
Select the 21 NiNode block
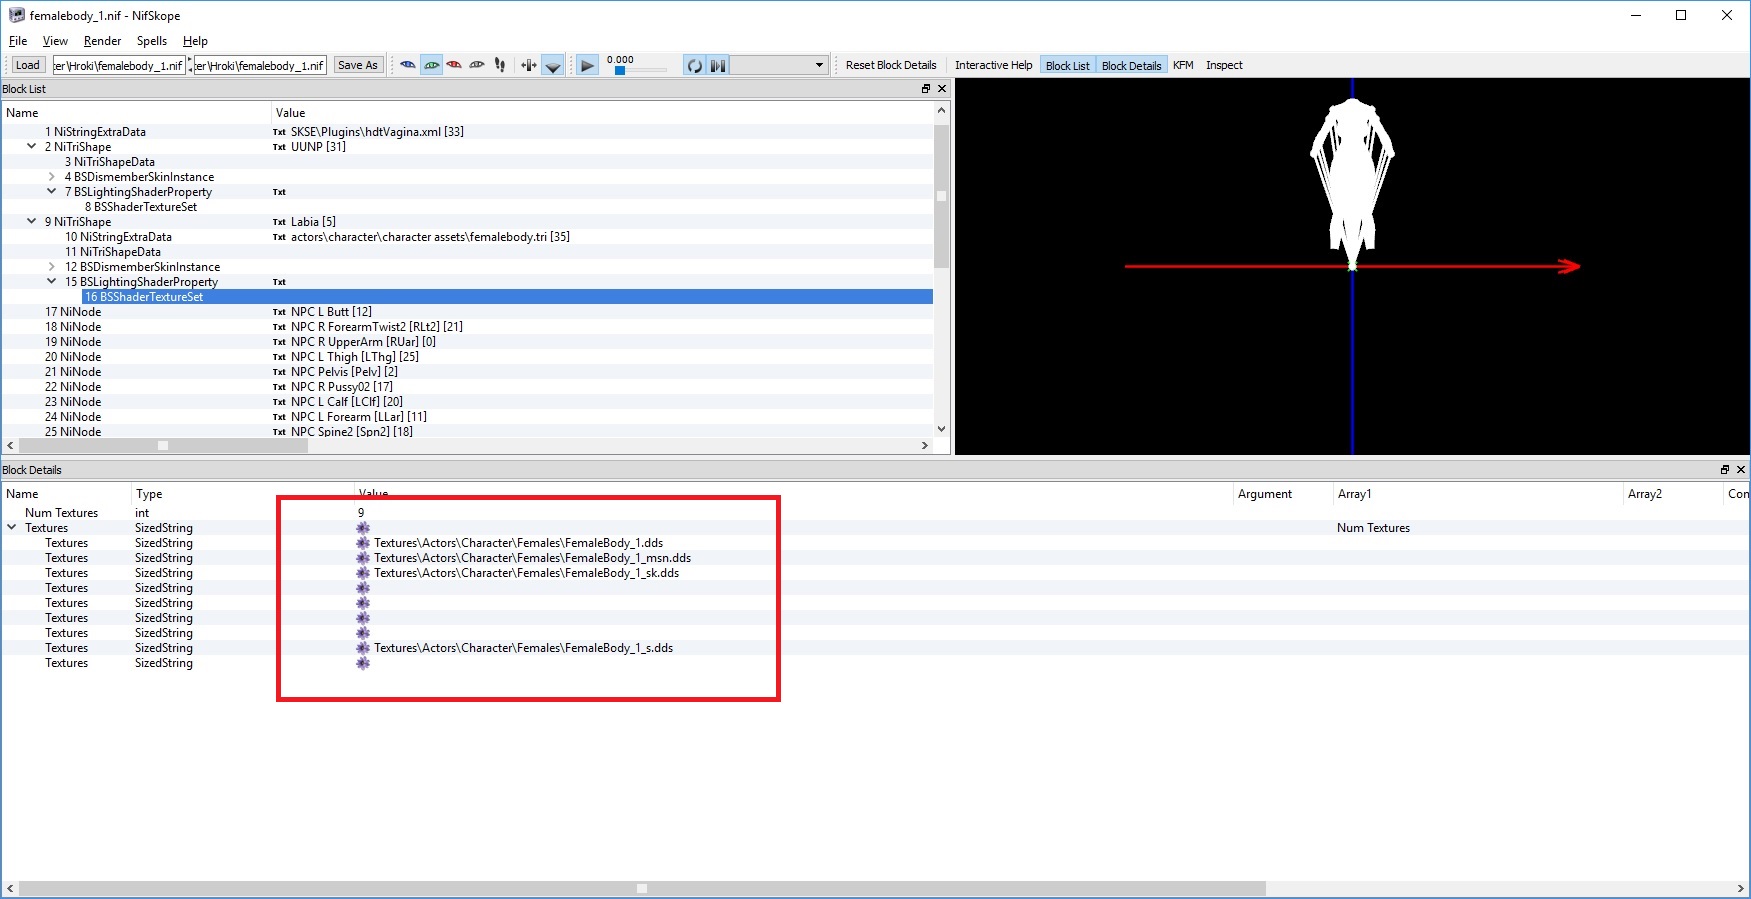tap(73, 372)
